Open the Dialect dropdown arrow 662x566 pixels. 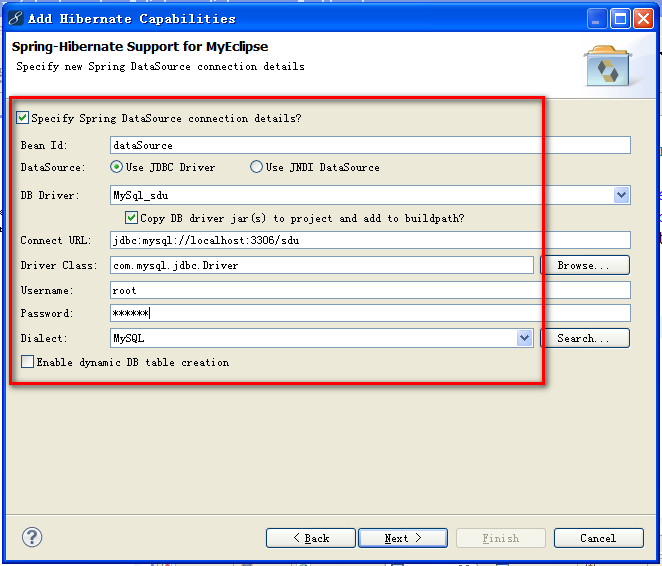tap(524, 338)
